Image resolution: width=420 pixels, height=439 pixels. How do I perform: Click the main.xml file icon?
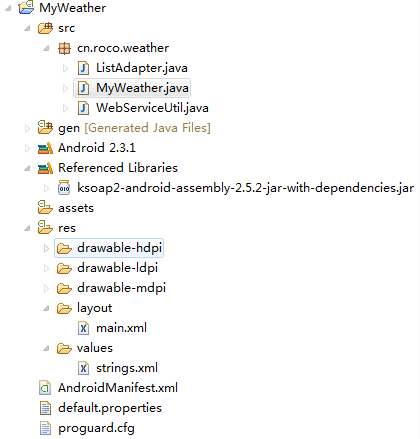(83, 328)
